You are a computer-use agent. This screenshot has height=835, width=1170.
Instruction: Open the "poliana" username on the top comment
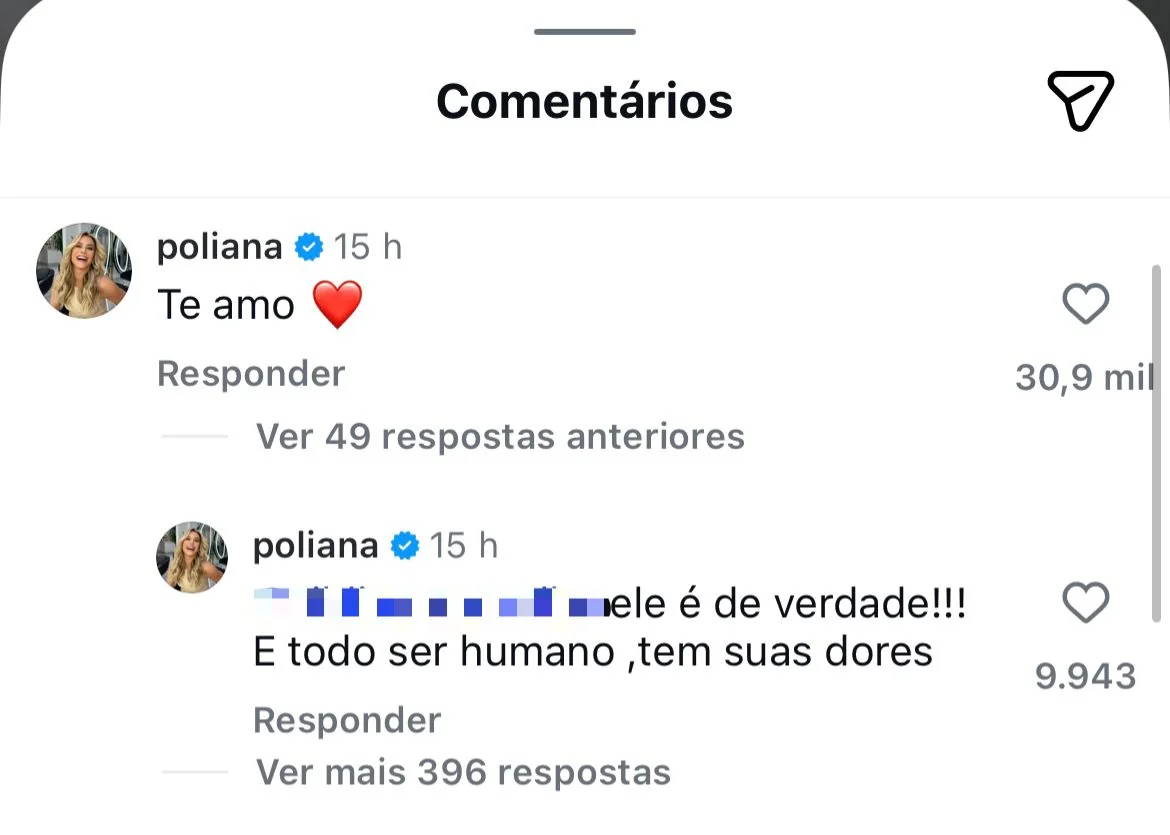[220, 247]
